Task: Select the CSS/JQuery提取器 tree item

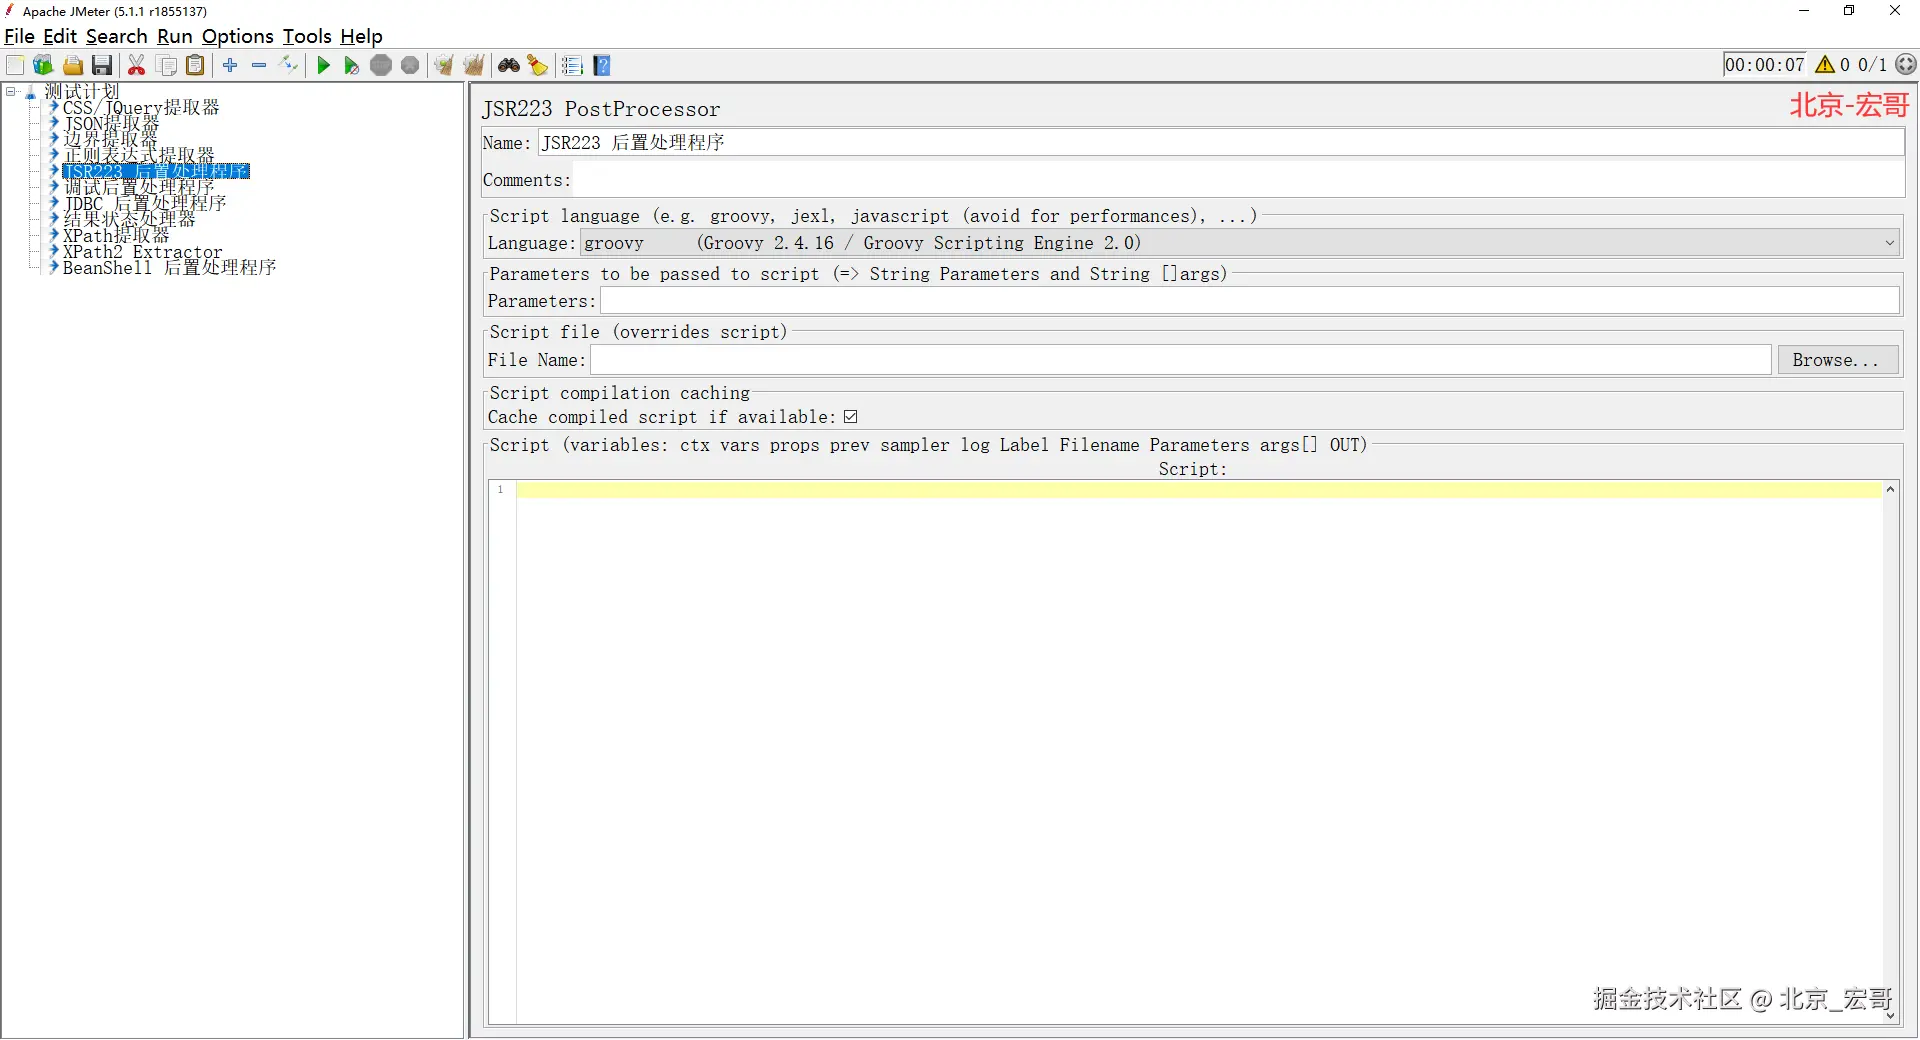Action: (x=141, y=108)
